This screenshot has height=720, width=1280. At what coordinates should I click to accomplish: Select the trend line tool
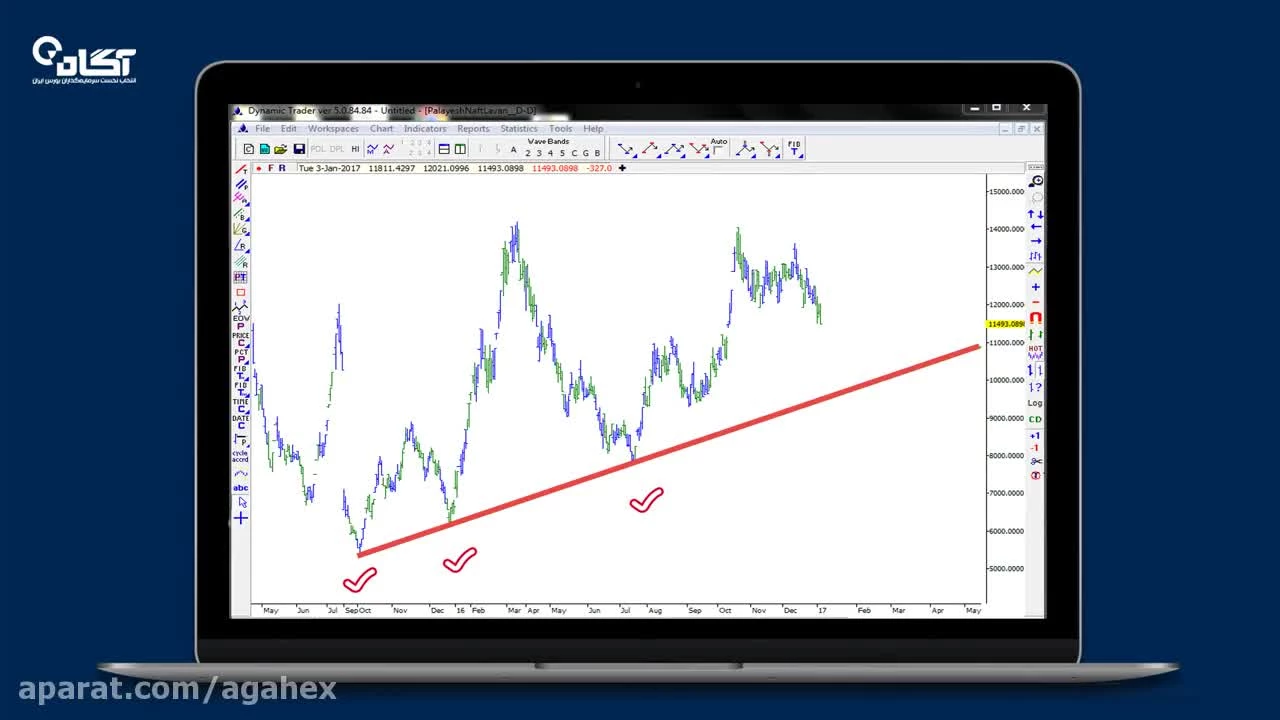click(x=240, y=169)
